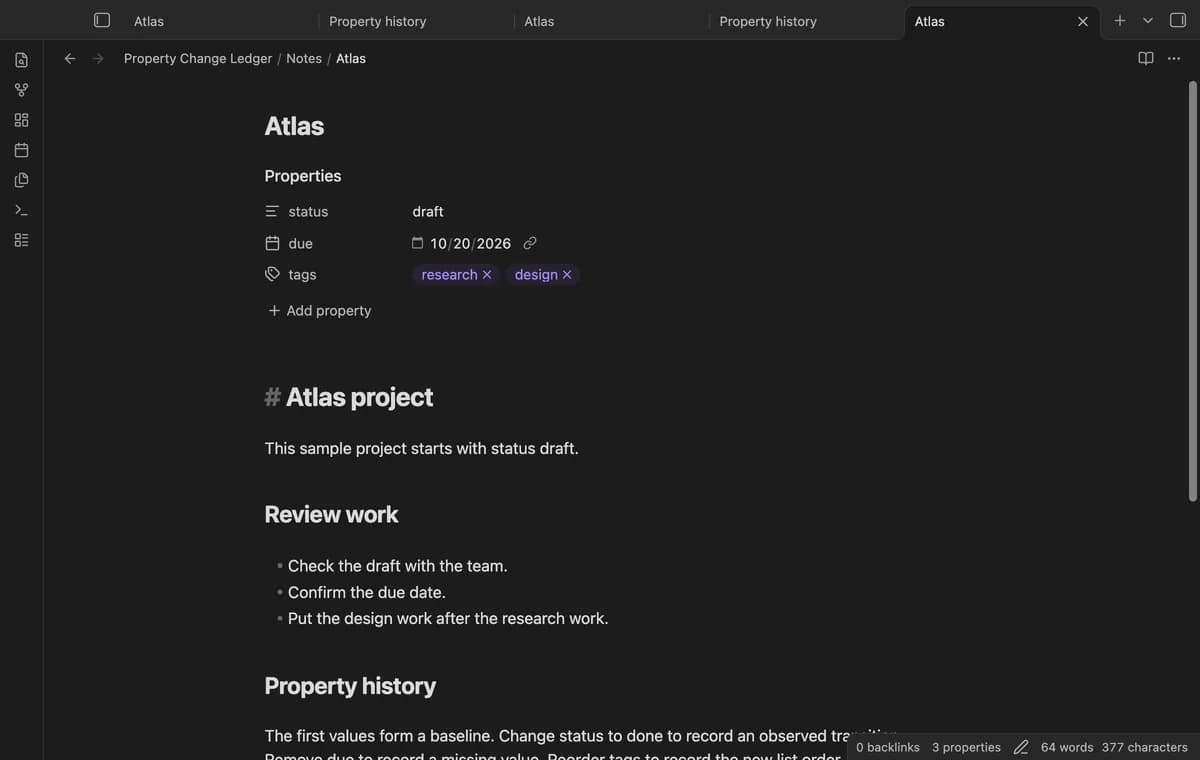Click the link icon after the due date

pyautogui.click(x=530, y=243)
